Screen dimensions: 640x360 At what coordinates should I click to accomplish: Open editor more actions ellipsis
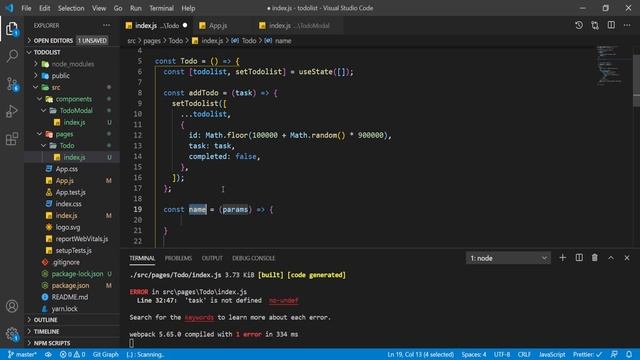click(627, 25)
